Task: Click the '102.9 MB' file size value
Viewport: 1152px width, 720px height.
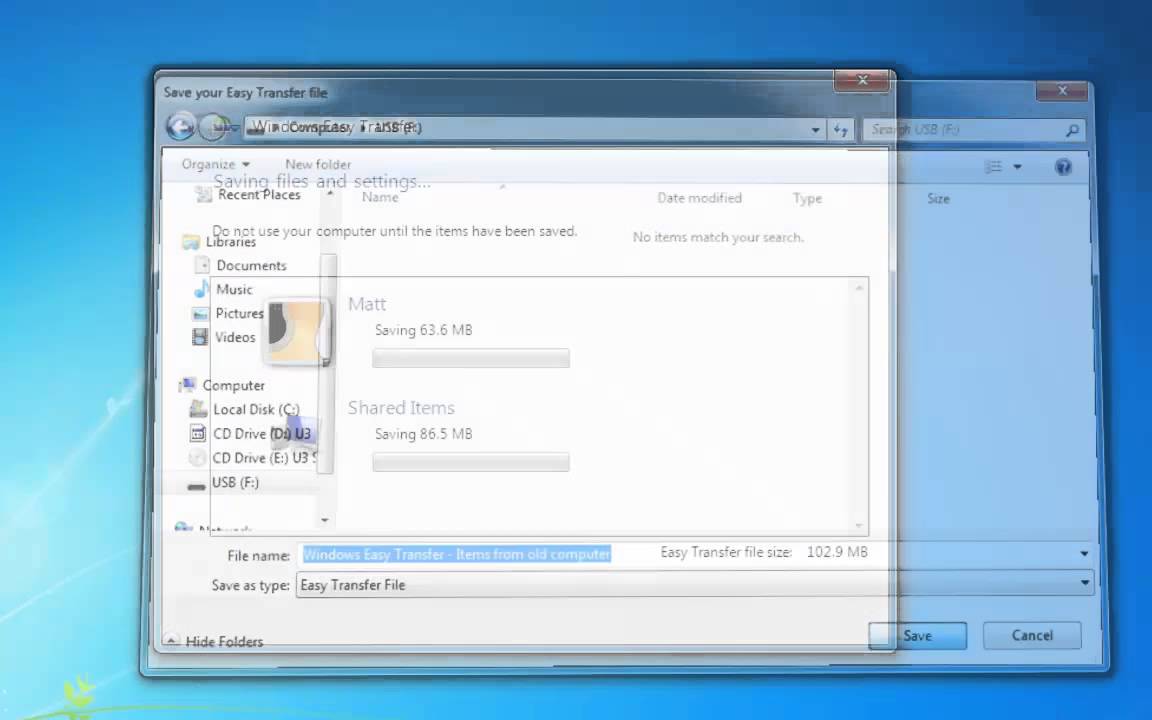Action: [x=837, y=552]
